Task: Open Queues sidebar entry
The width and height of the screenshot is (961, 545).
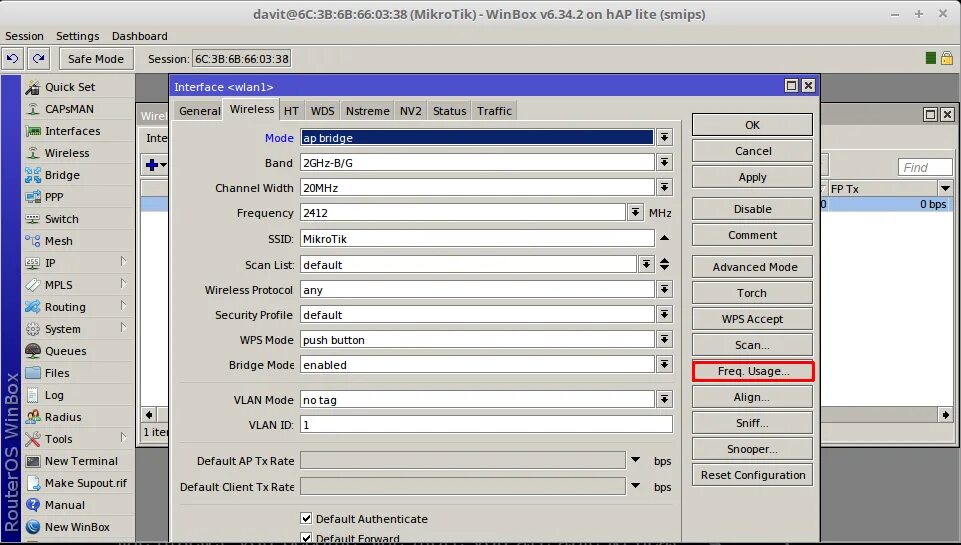Action: point(78,351)
